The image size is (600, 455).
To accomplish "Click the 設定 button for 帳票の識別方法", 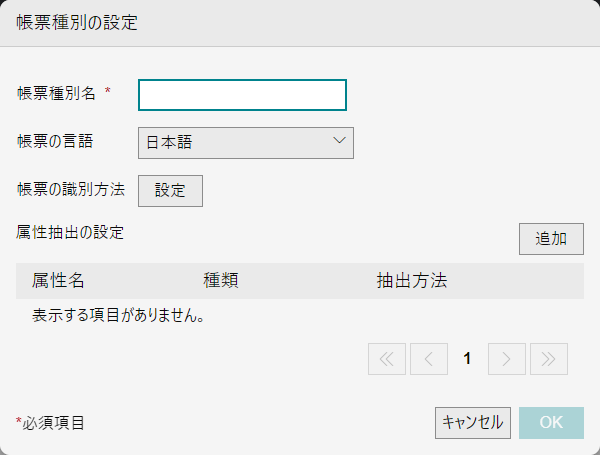I will 170,191.
